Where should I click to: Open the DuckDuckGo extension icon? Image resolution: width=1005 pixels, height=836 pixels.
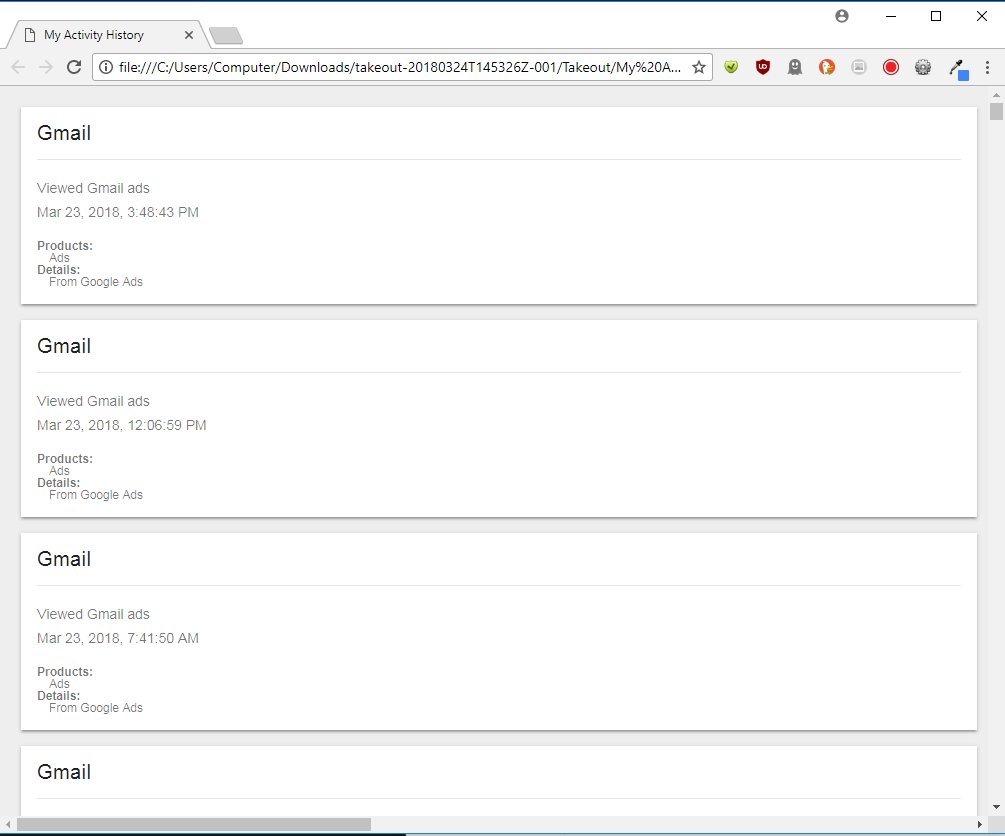pyautogui.click(x=827, y=67)
